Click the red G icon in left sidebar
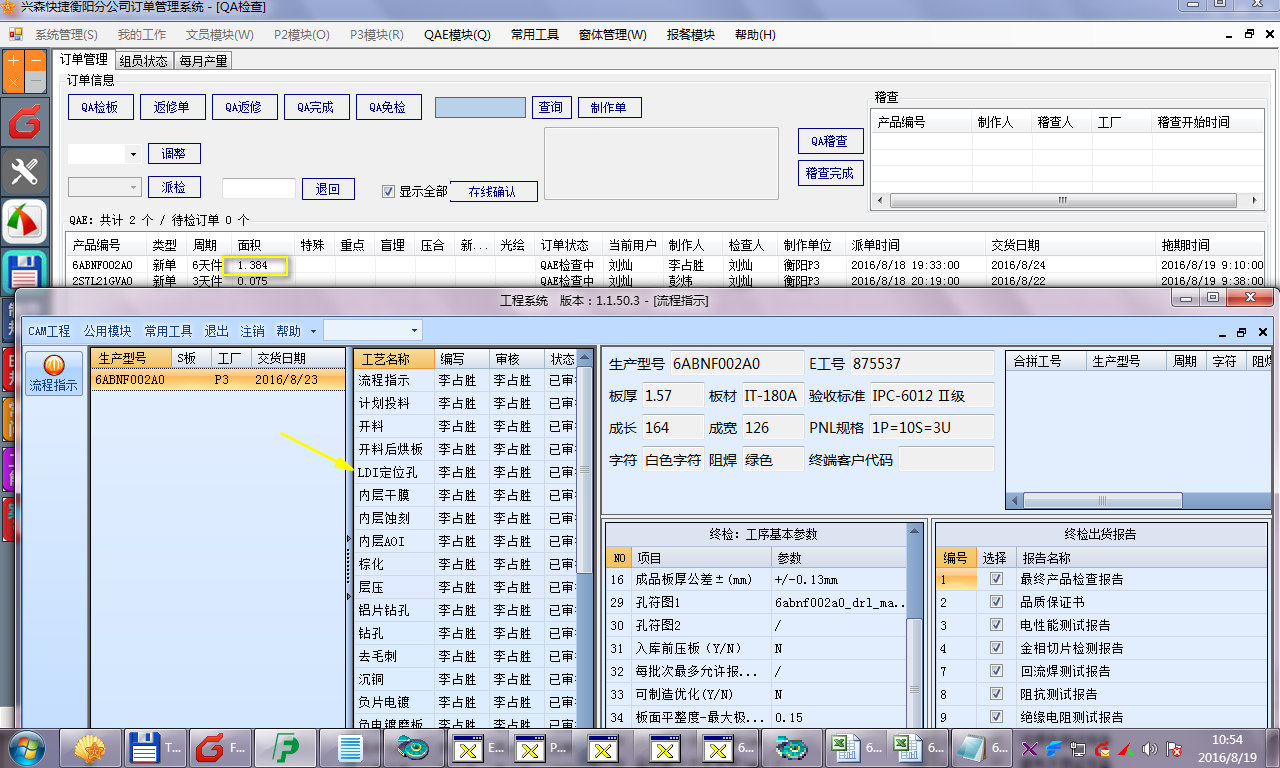 [24, 122]
